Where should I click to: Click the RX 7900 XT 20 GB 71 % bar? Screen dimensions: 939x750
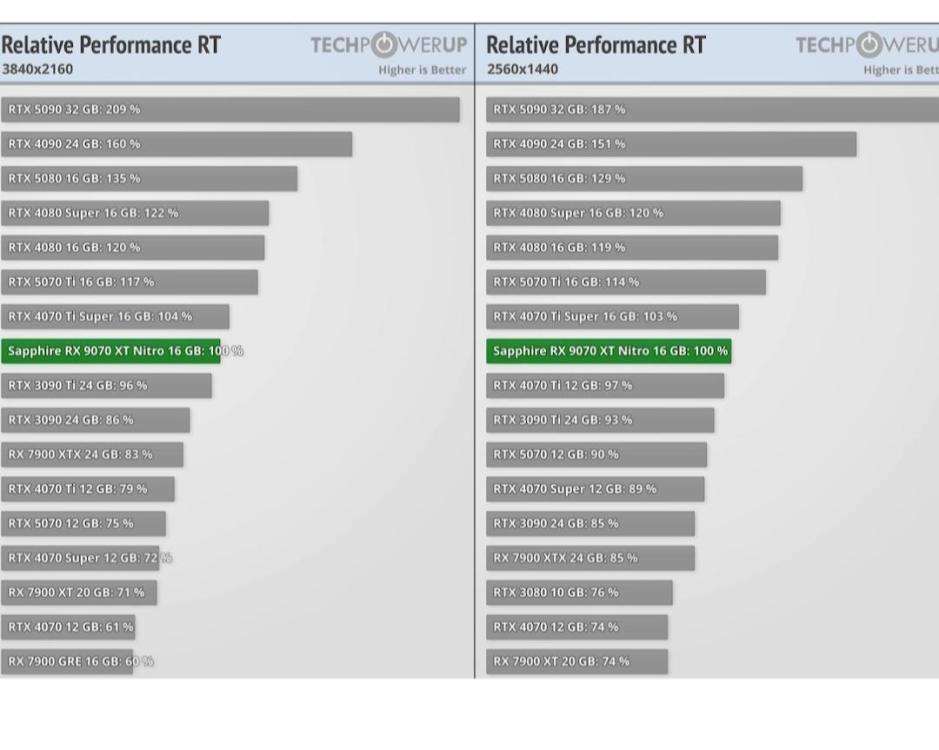click(79, 593)
